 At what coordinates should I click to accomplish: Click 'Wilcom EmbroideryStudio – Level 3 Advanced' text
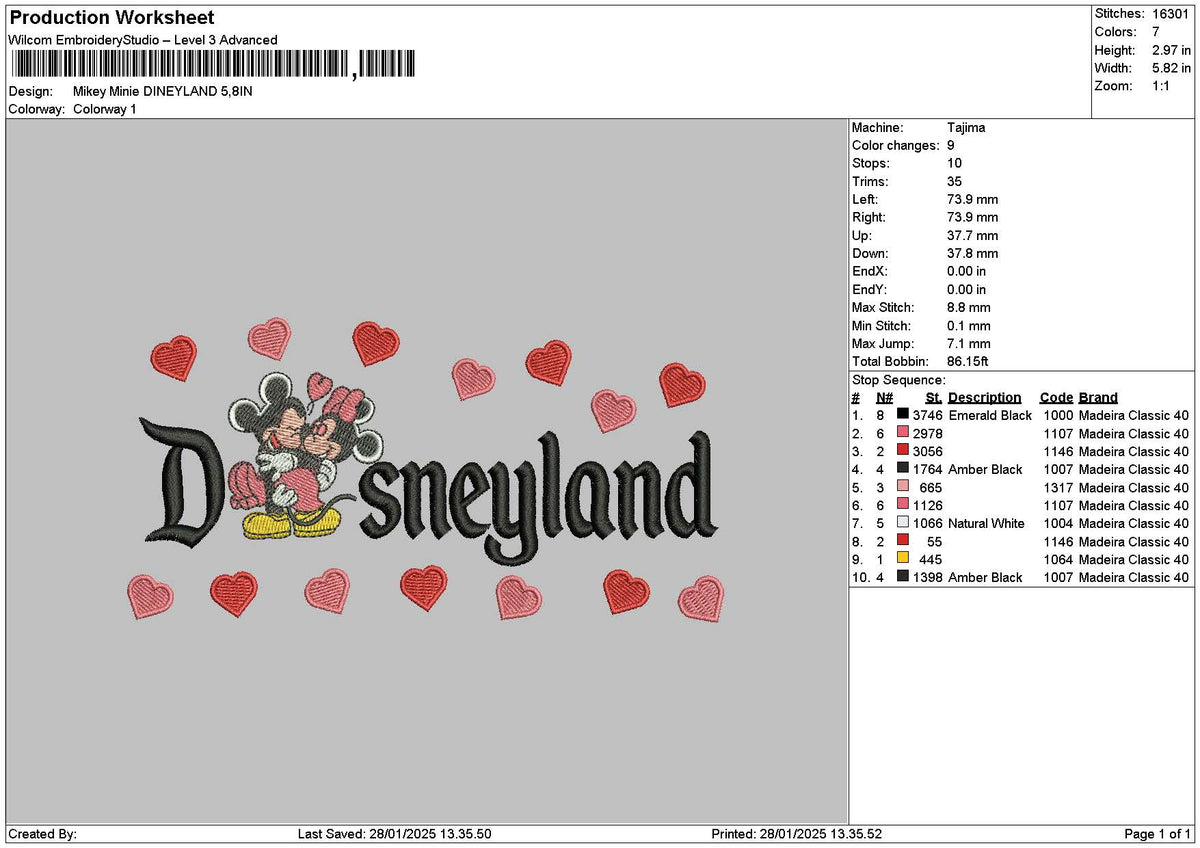(x=143, y=40)
